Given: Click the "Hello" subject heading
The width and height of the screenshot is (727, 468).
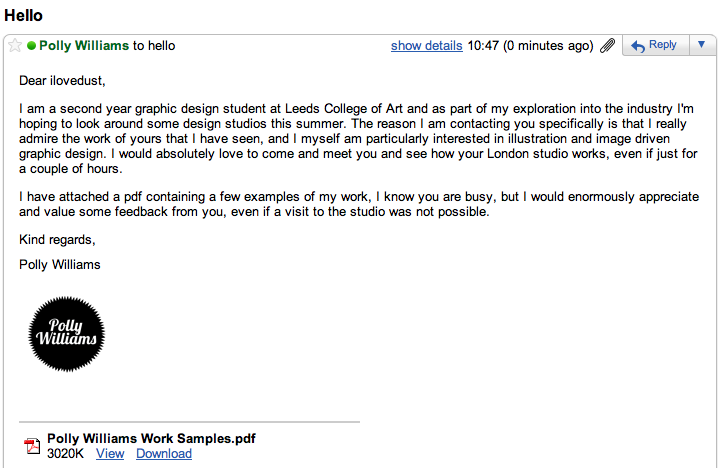Looking at the screenshot, I should tap(23, 16).
